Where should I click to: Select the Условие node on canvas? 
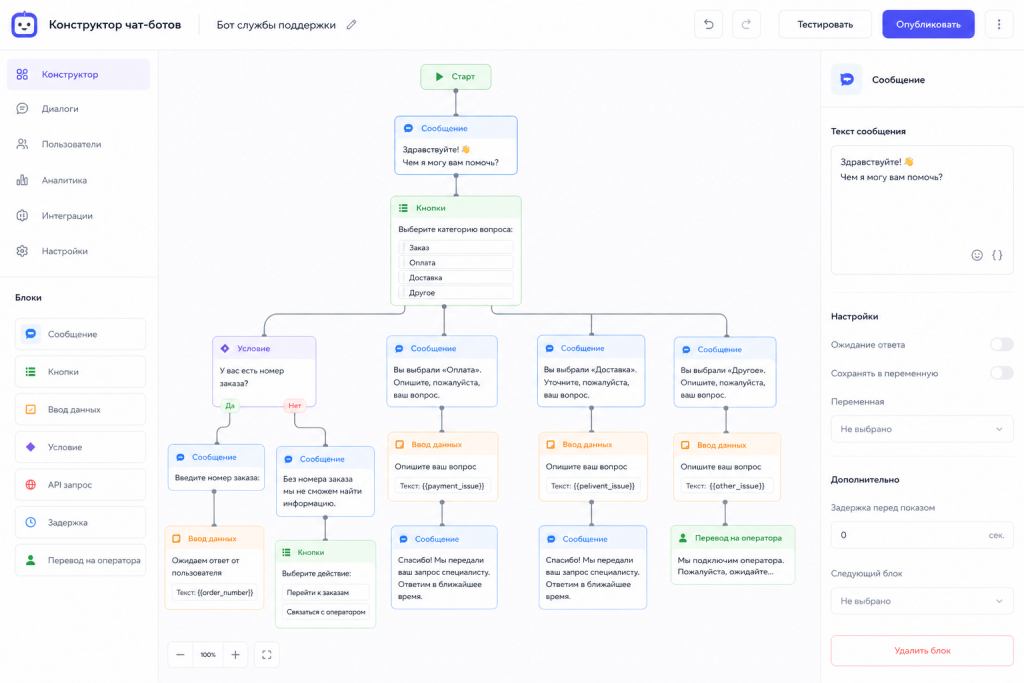coord(264,372)
